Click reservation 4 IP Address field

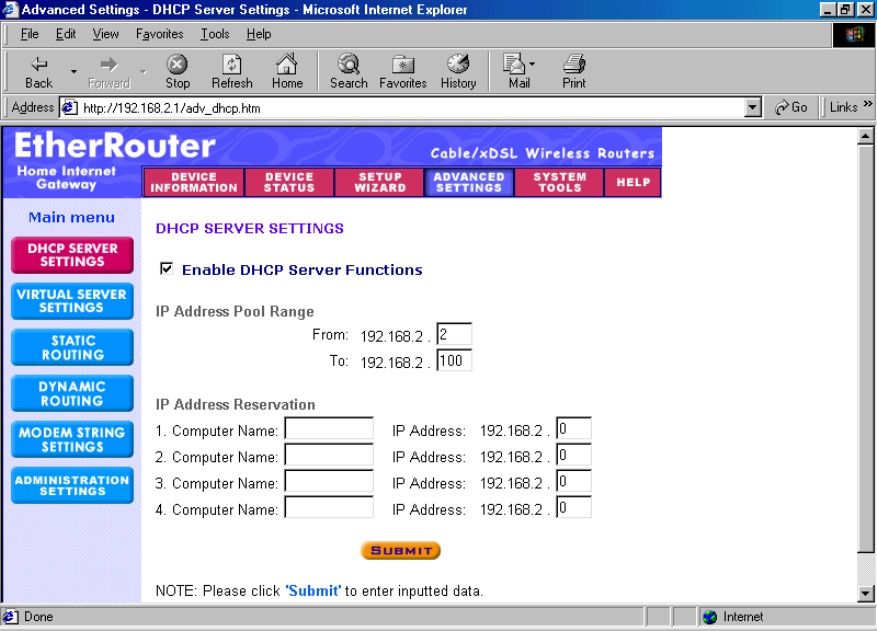[x=574, y=507]
